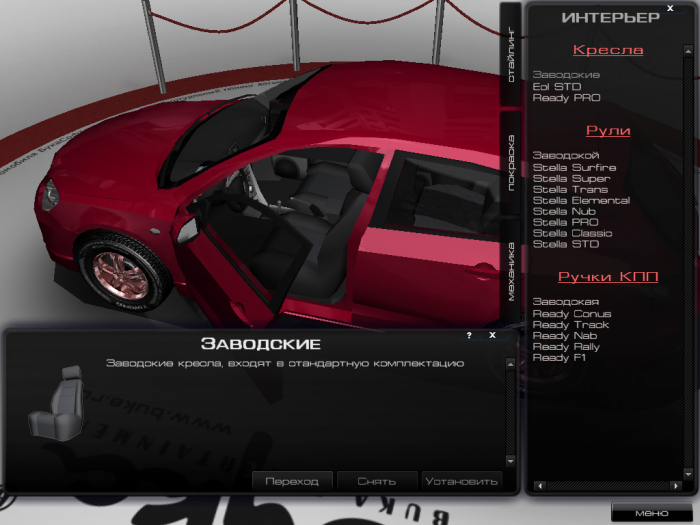Image resolution: width=700 pixels, height=525 pixels.
Task: Click the question mark help icon
Action: pos(469,335)
